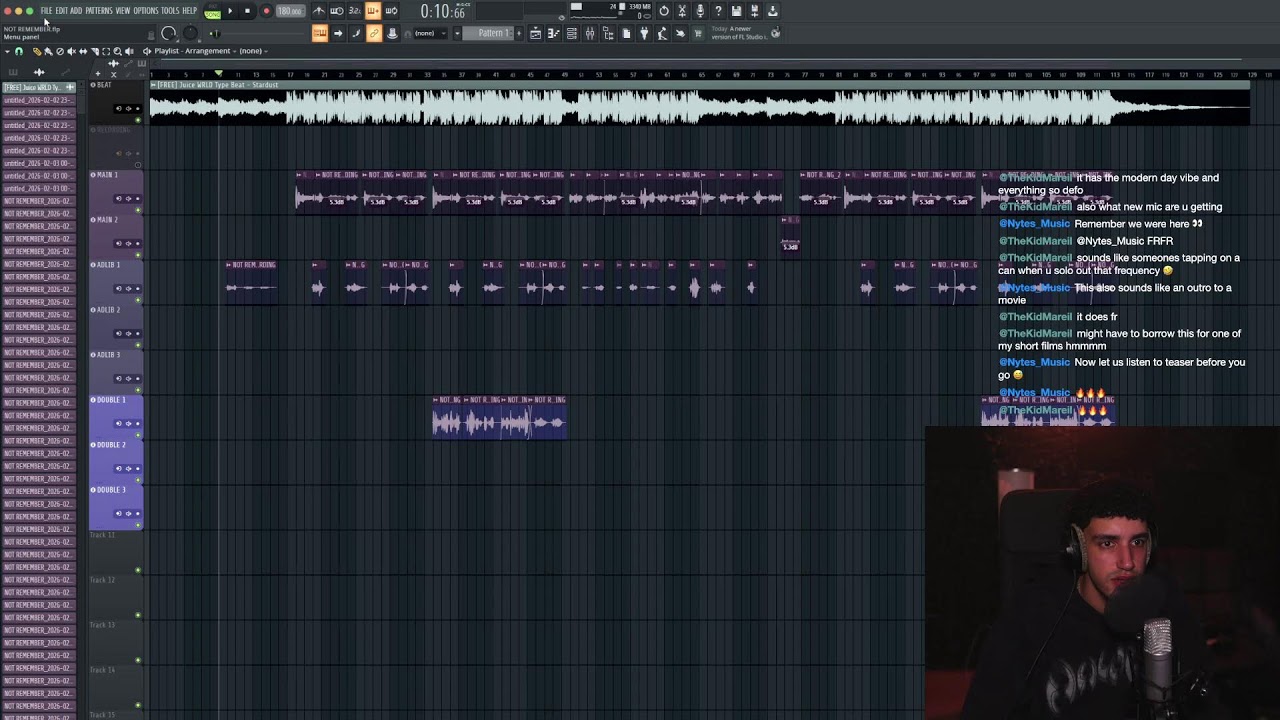Mute the DOUBLE 1 track via green LED

138,435
